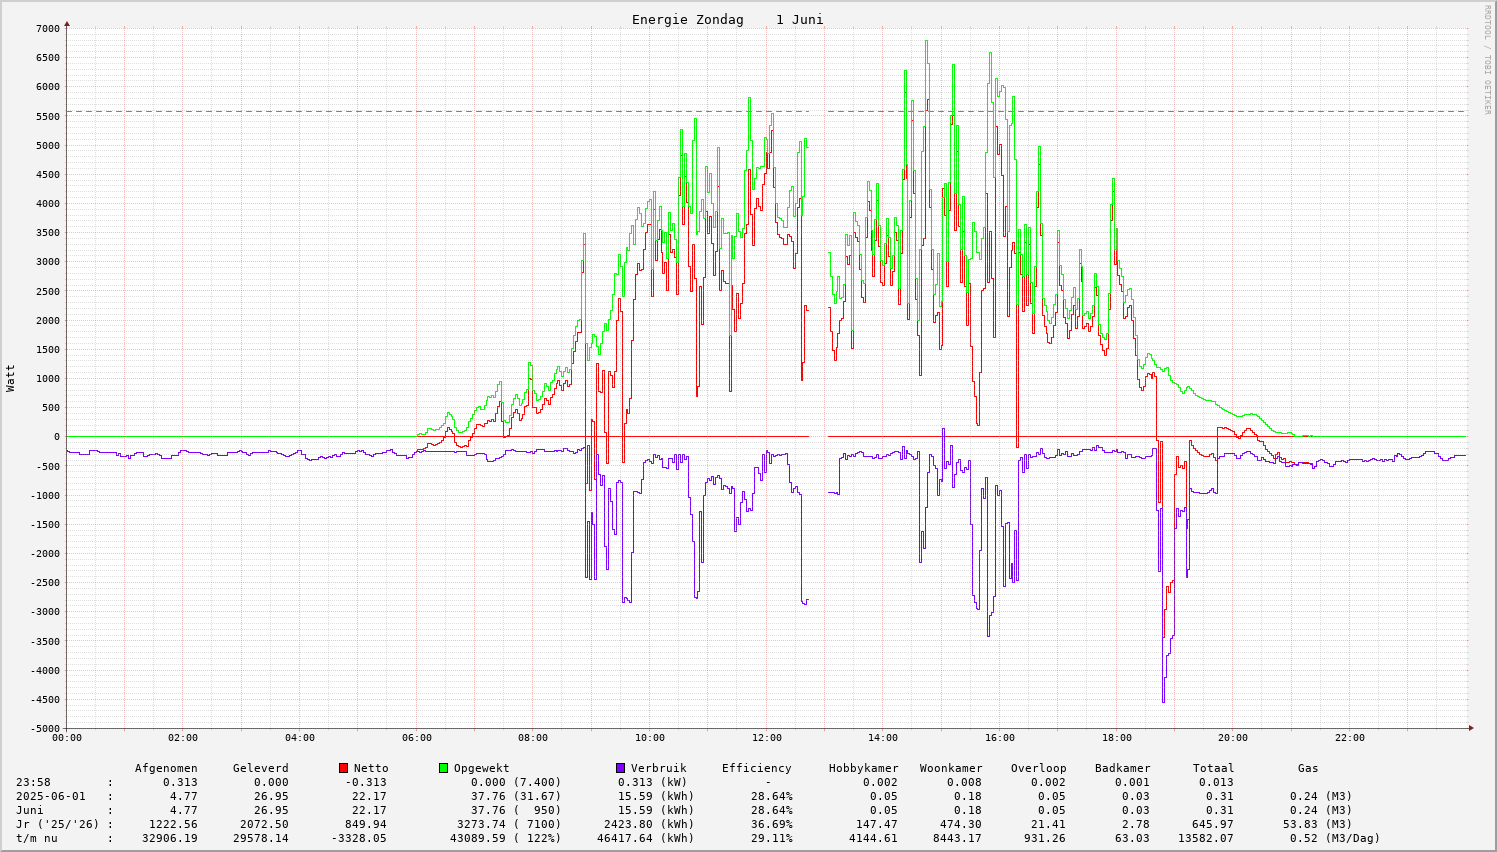Click the chart title 'Energie Zondag 1 Juni'
This screenshot has height=852, width=1497.
click(x=727, y=20)
